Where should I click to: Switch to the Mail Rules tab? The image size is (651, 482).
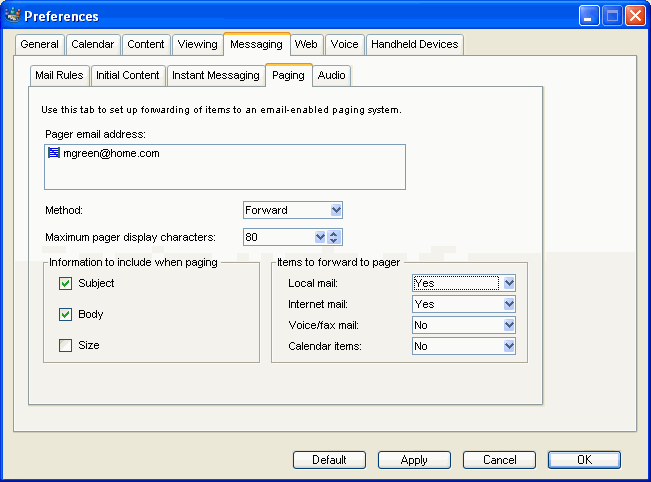click(x=59, y=75)
